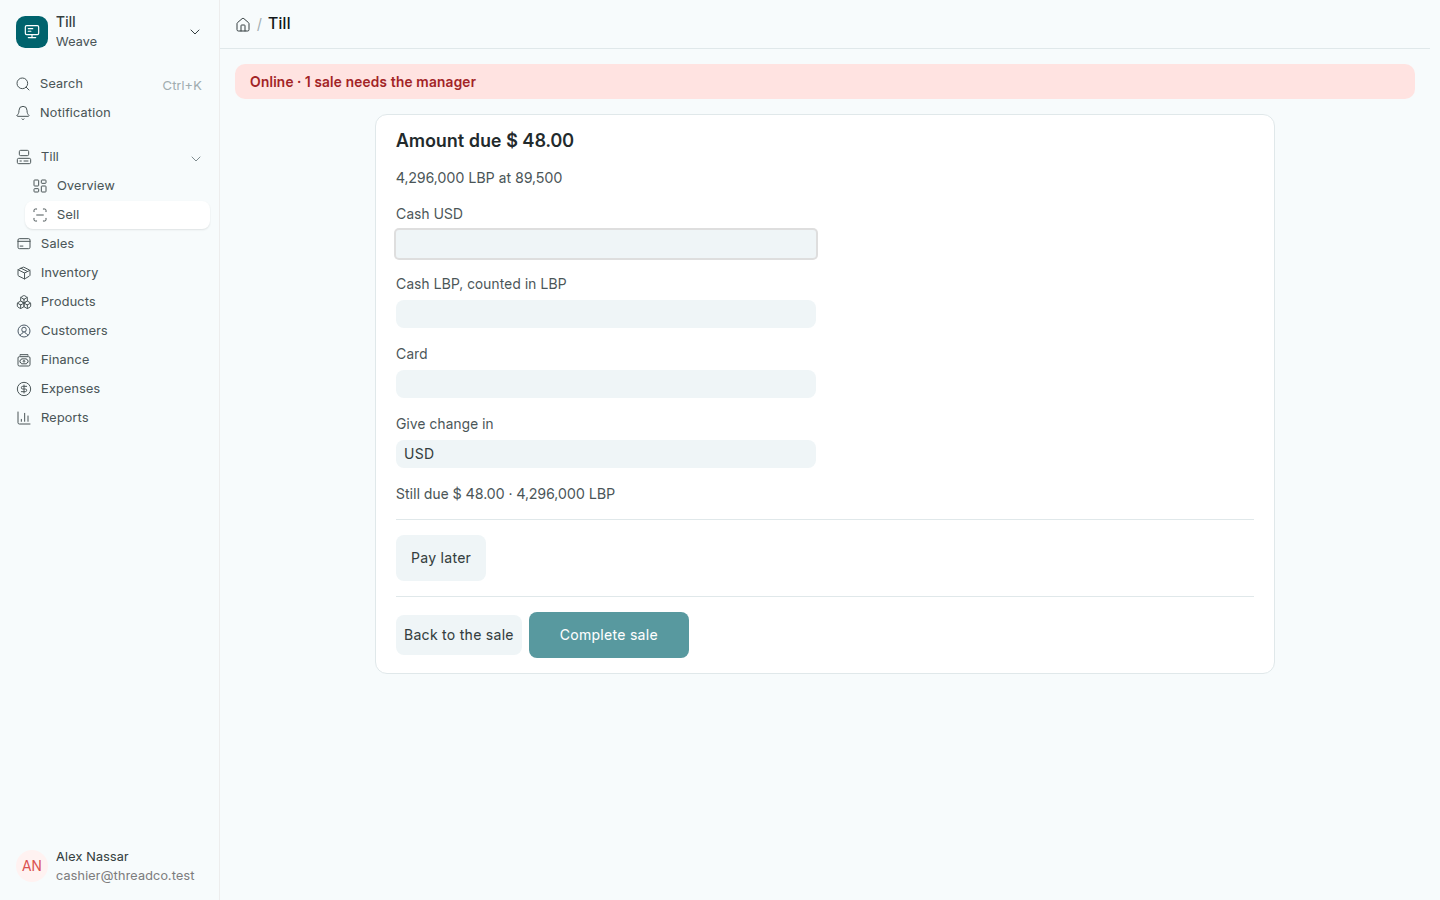Click the Still due $ 48.00 summary text

click(x=505, y=494)
